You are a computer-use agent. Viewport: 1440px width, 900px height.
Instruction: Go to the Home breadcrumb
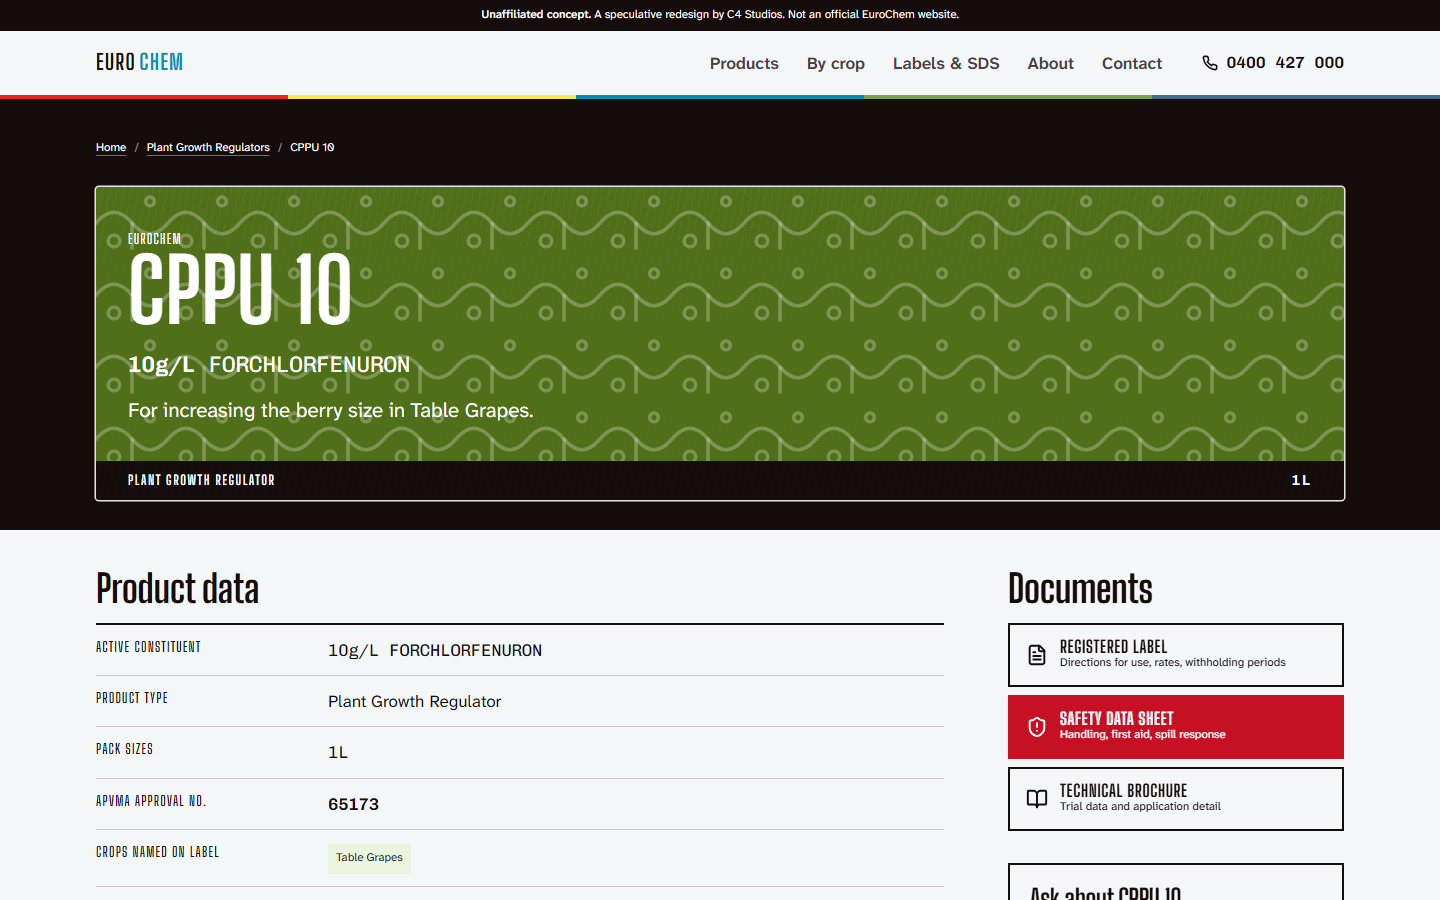[x=111, y=147]
